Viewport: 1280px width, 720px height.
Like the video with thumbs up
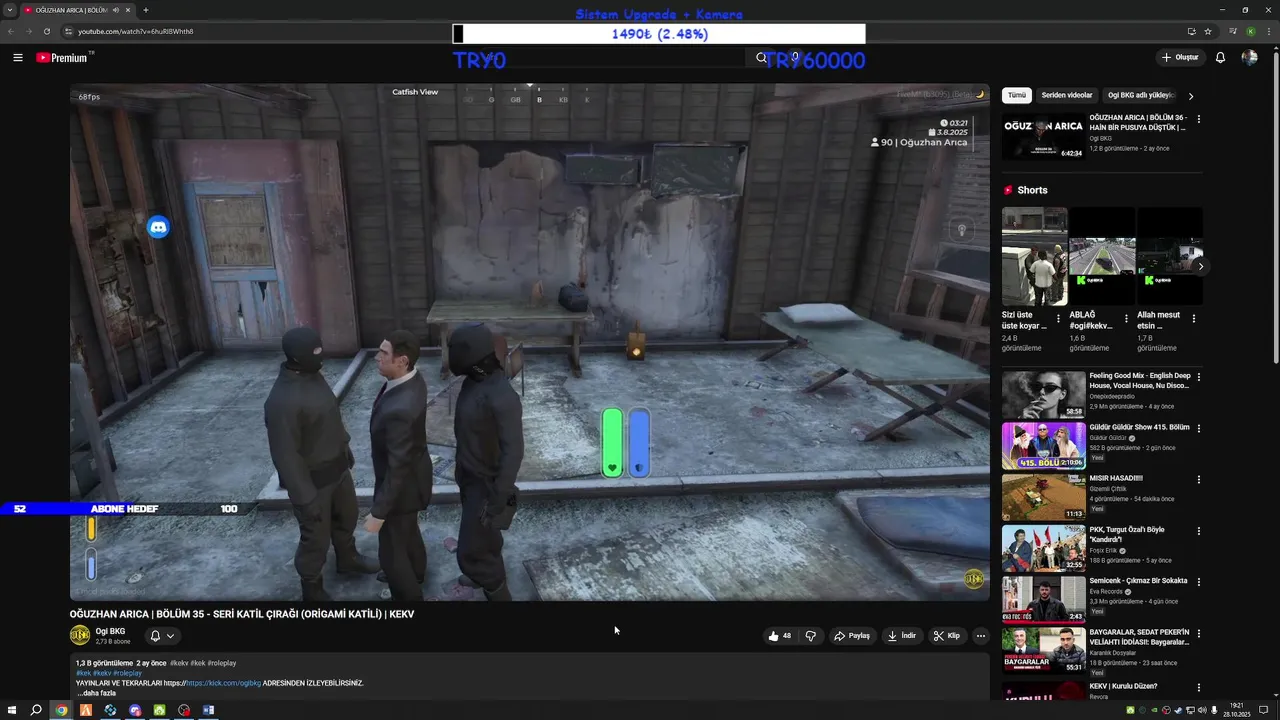[x=779, y=635]
